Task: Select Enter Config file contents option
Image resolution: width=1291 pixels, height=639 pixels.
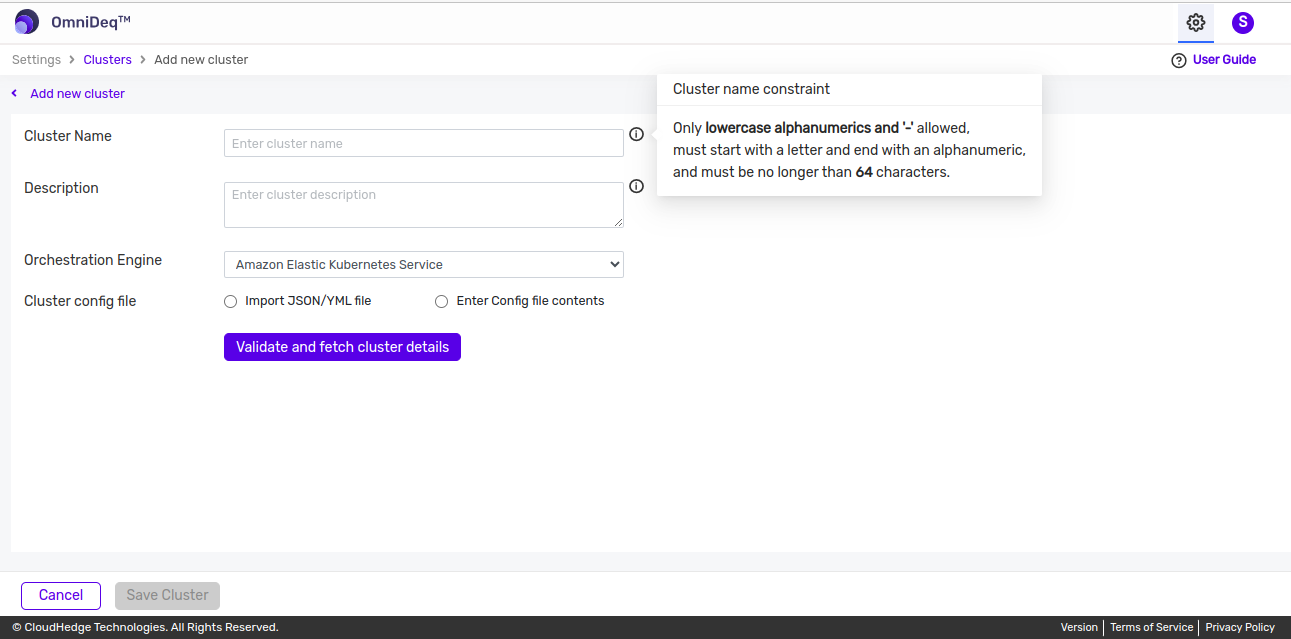Action: pos(441,301)
